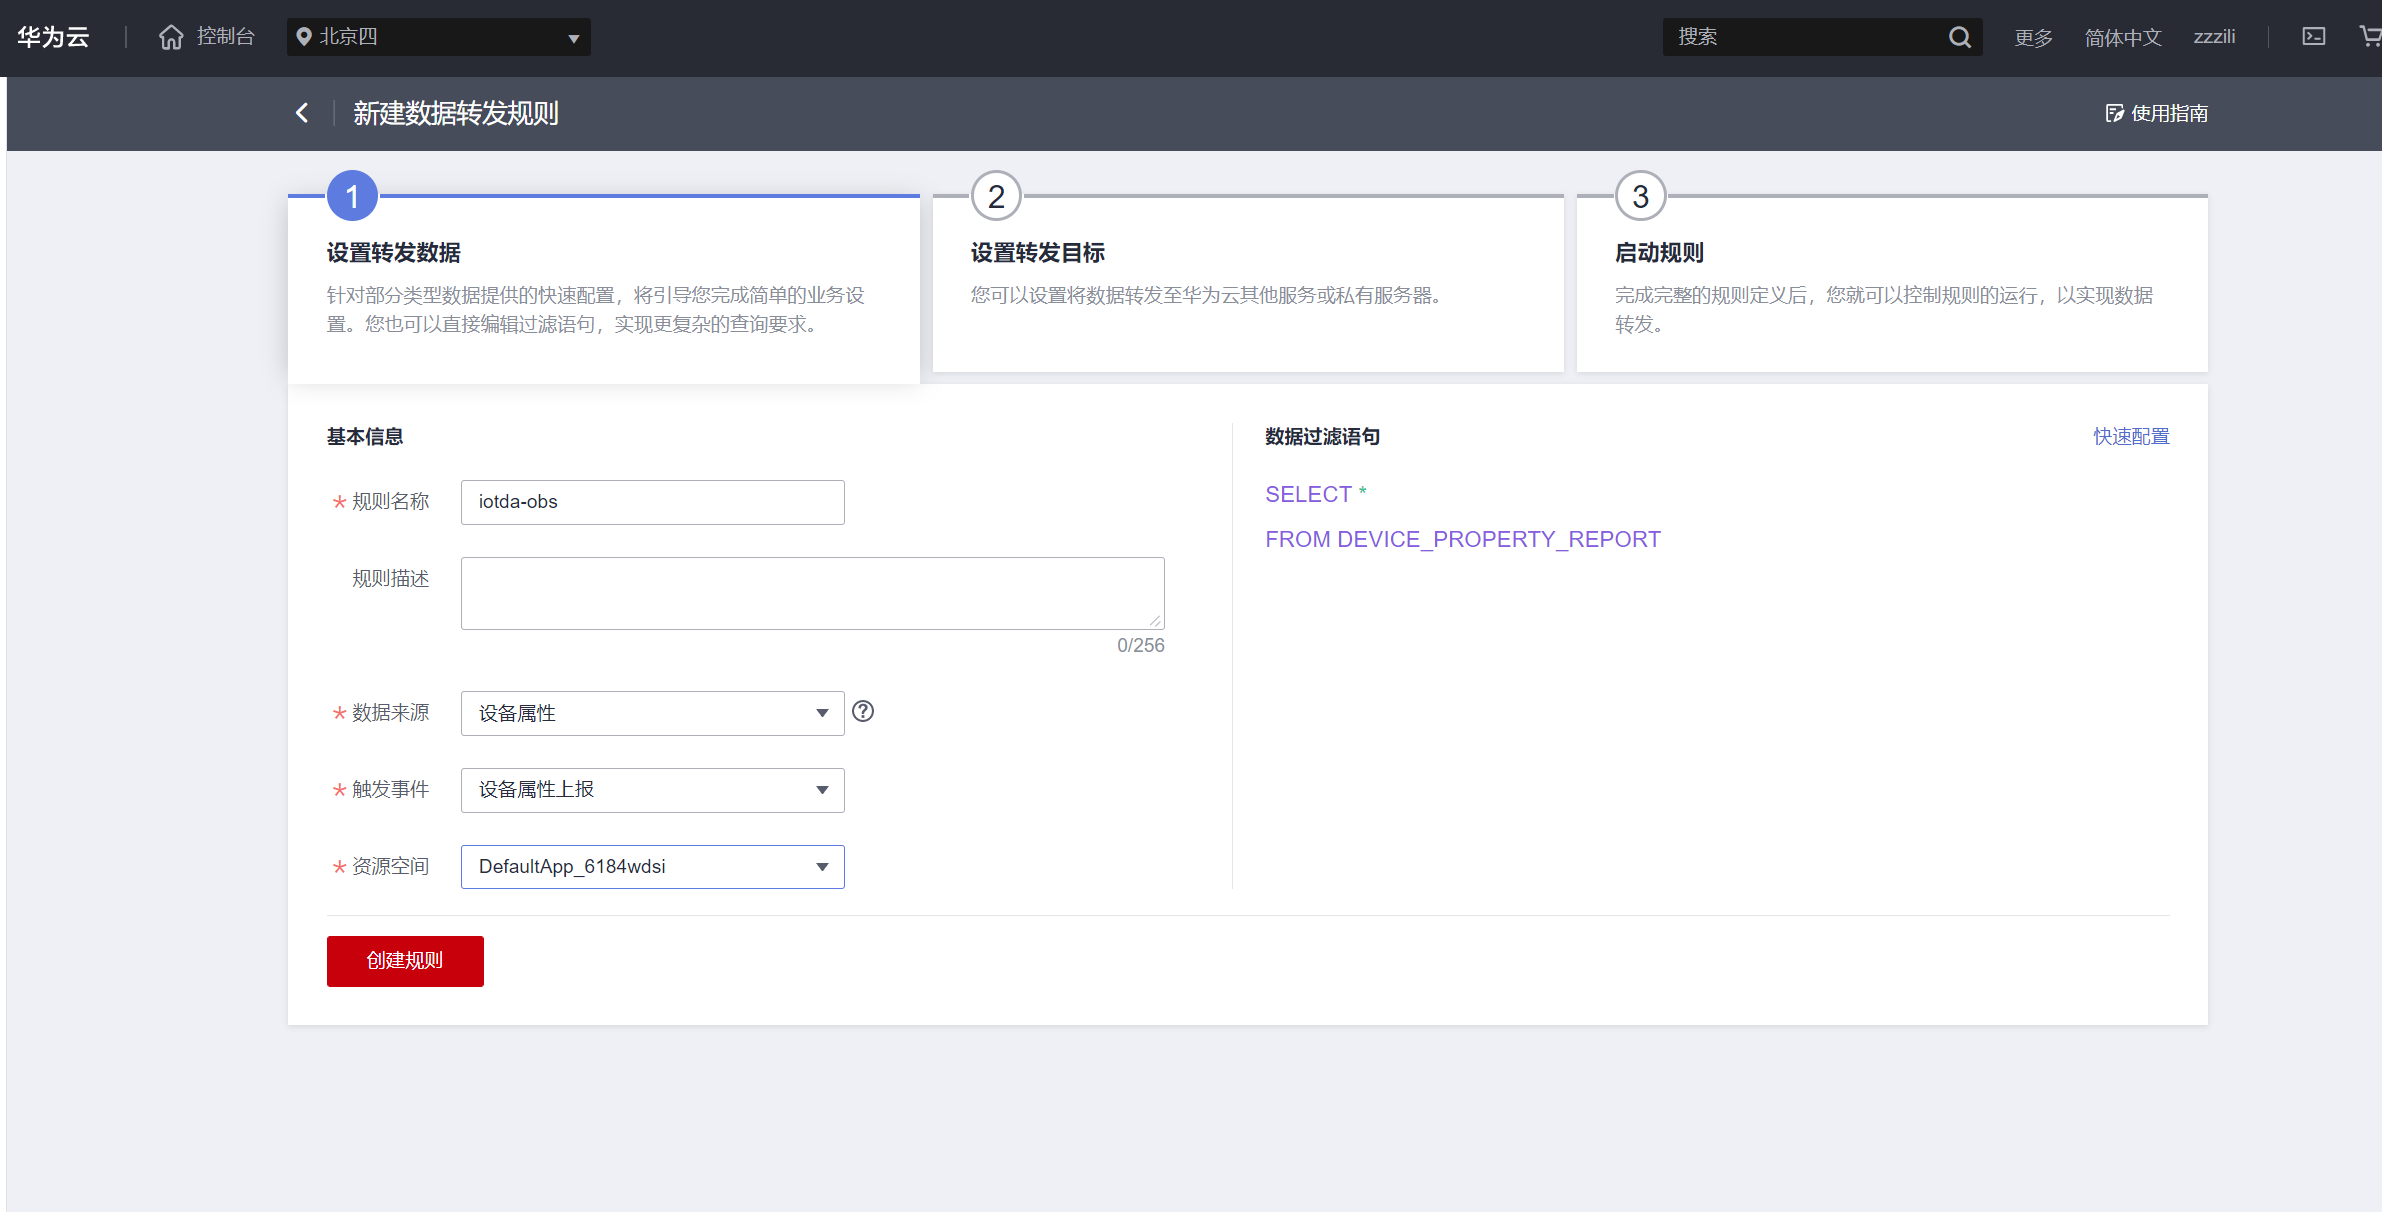Open the 更多 menu in the top bar

tap(2032, 37)
